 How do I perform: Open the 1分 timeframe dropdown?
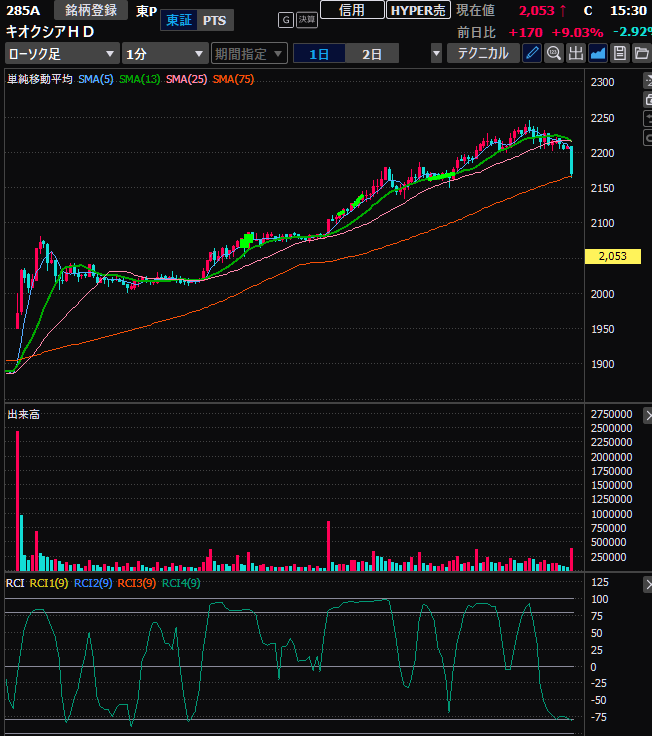tap(165, 54)
